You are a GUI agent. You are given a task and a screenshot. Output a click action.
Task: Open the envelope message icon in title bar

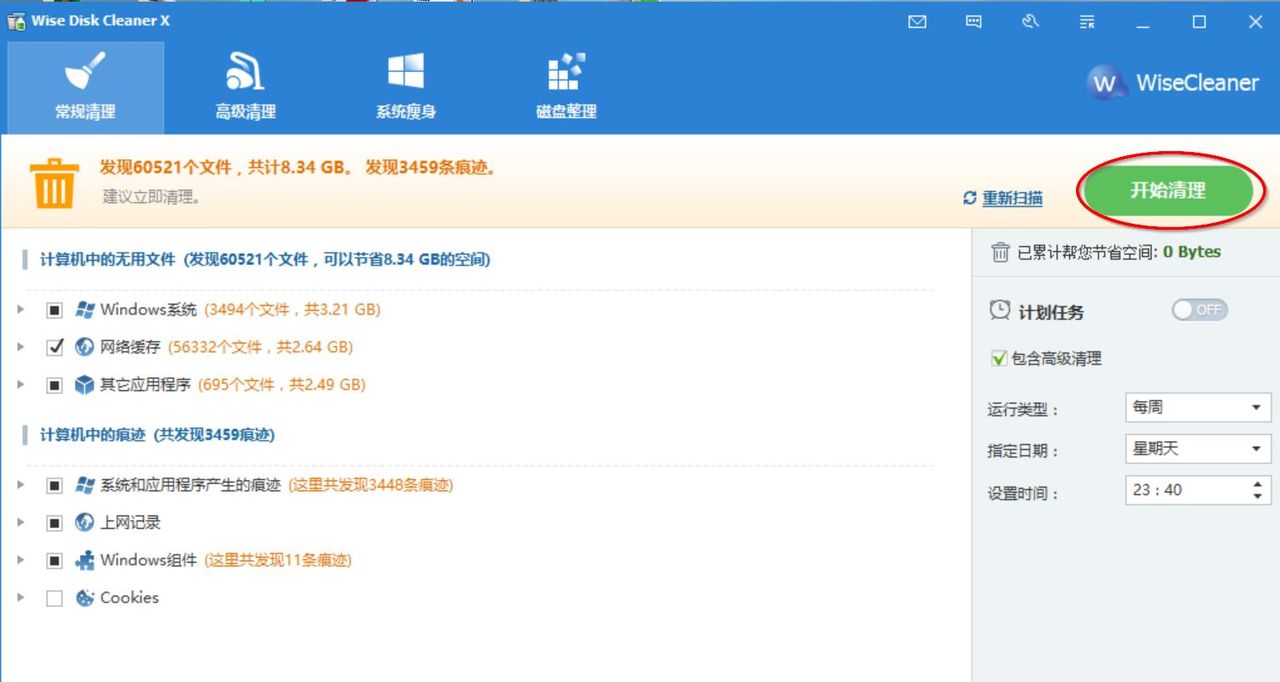[x=917, y=21]
